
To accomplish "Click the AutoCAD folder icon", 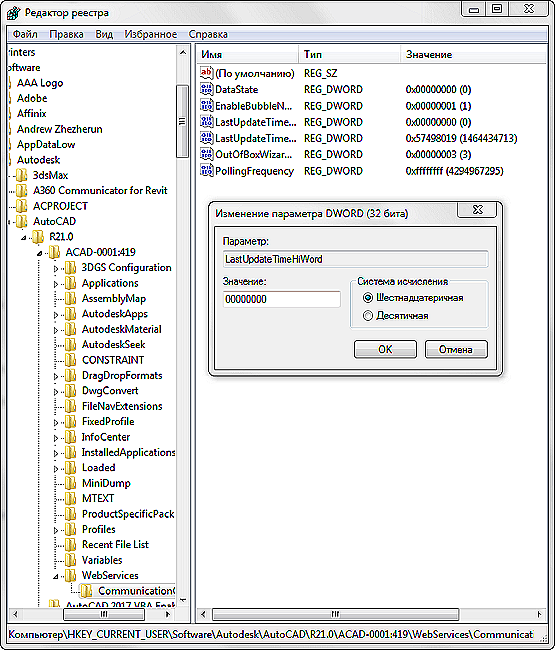I will (x=22, y=221).
